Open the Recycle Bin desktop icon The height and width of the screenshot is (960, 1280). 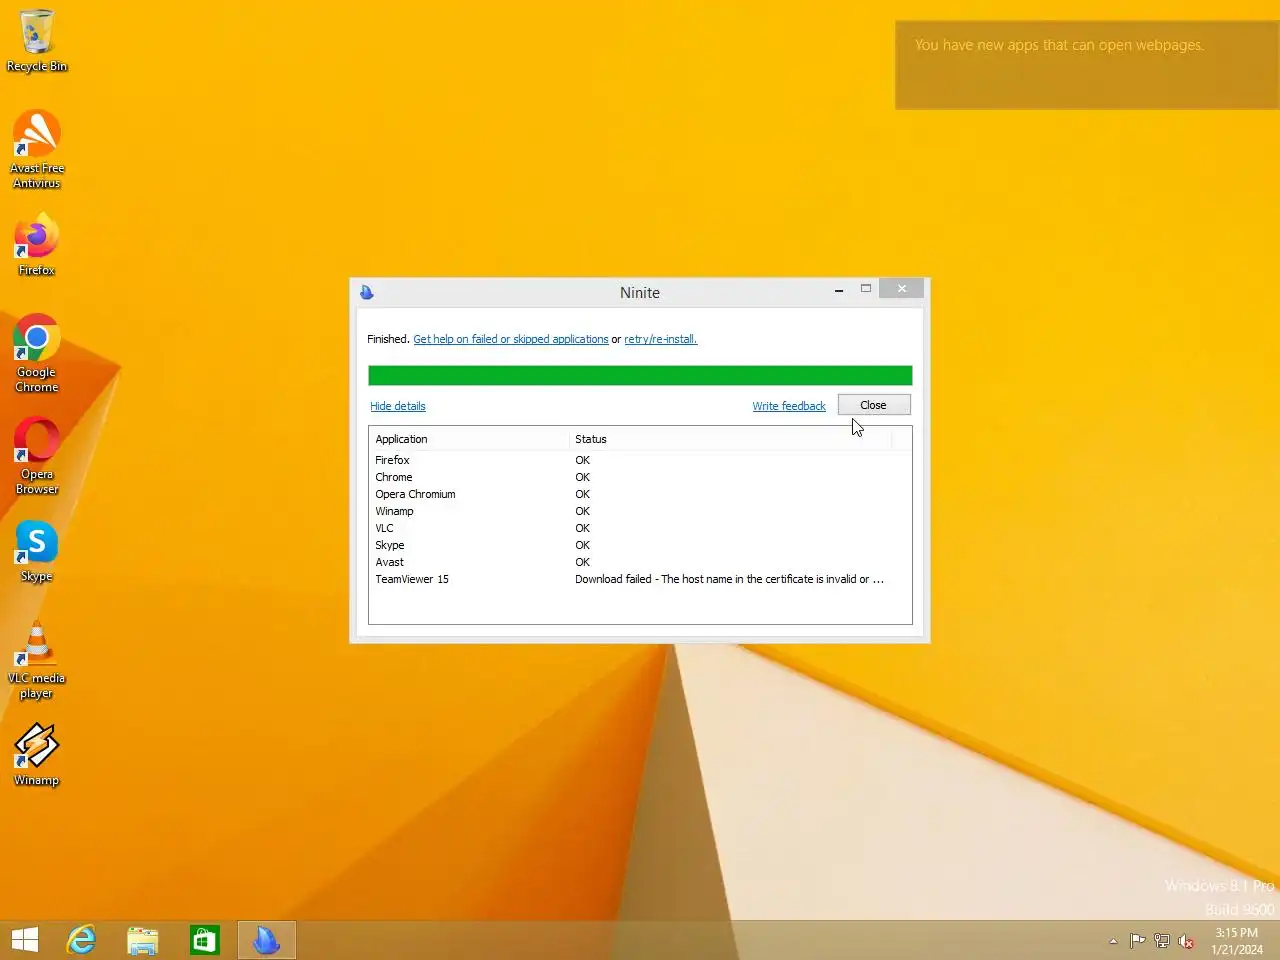click(x=37, y=41)
